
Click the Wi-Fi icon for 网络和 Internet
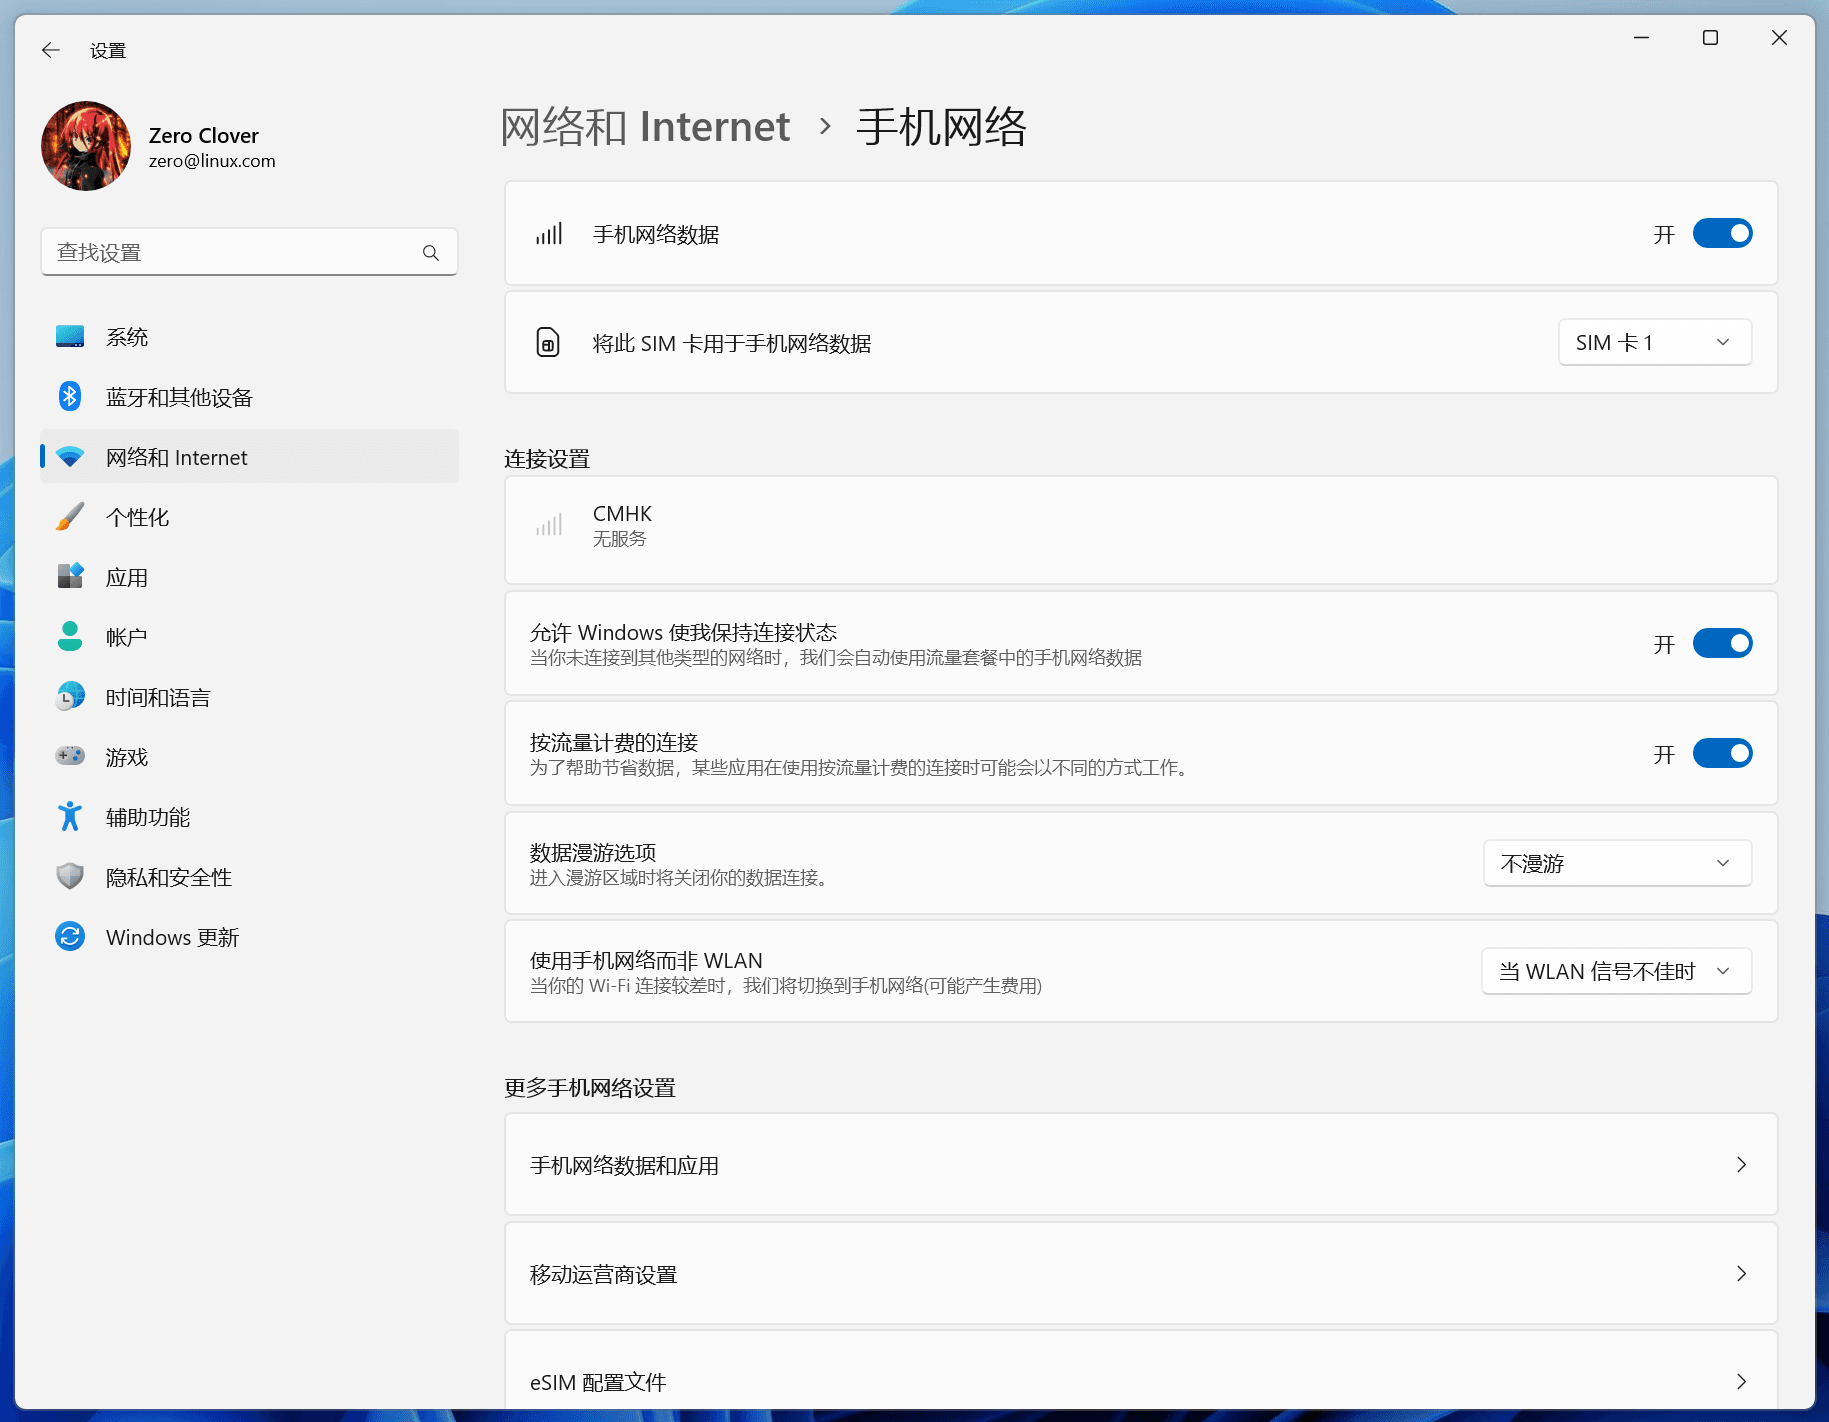click(x=70, y=457)
